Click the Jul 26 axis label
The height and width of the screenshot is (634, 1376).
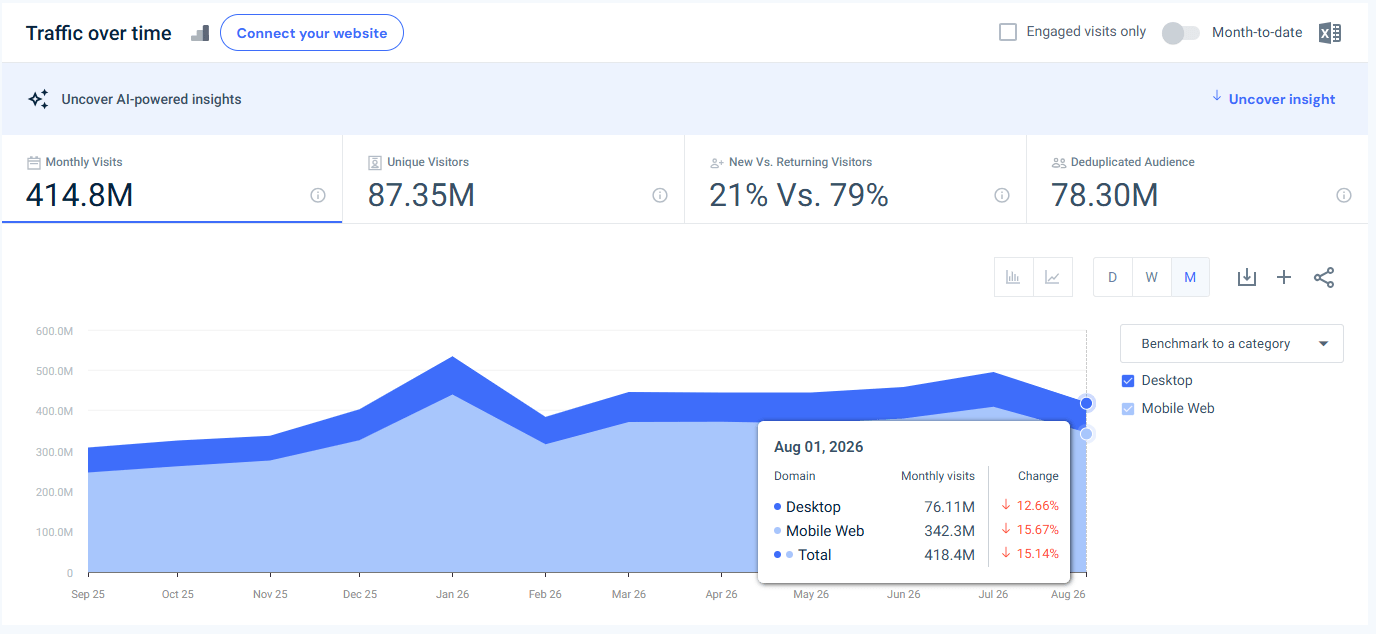point(993,594)
